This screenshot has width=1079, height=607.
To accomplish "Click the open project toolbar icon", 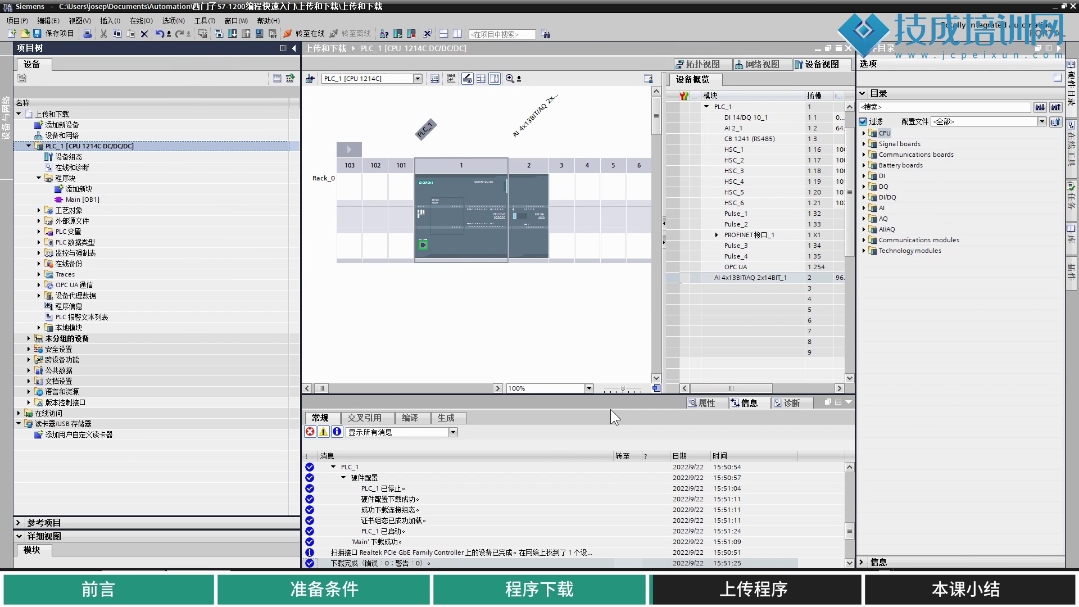I will (x=25, y=34).
